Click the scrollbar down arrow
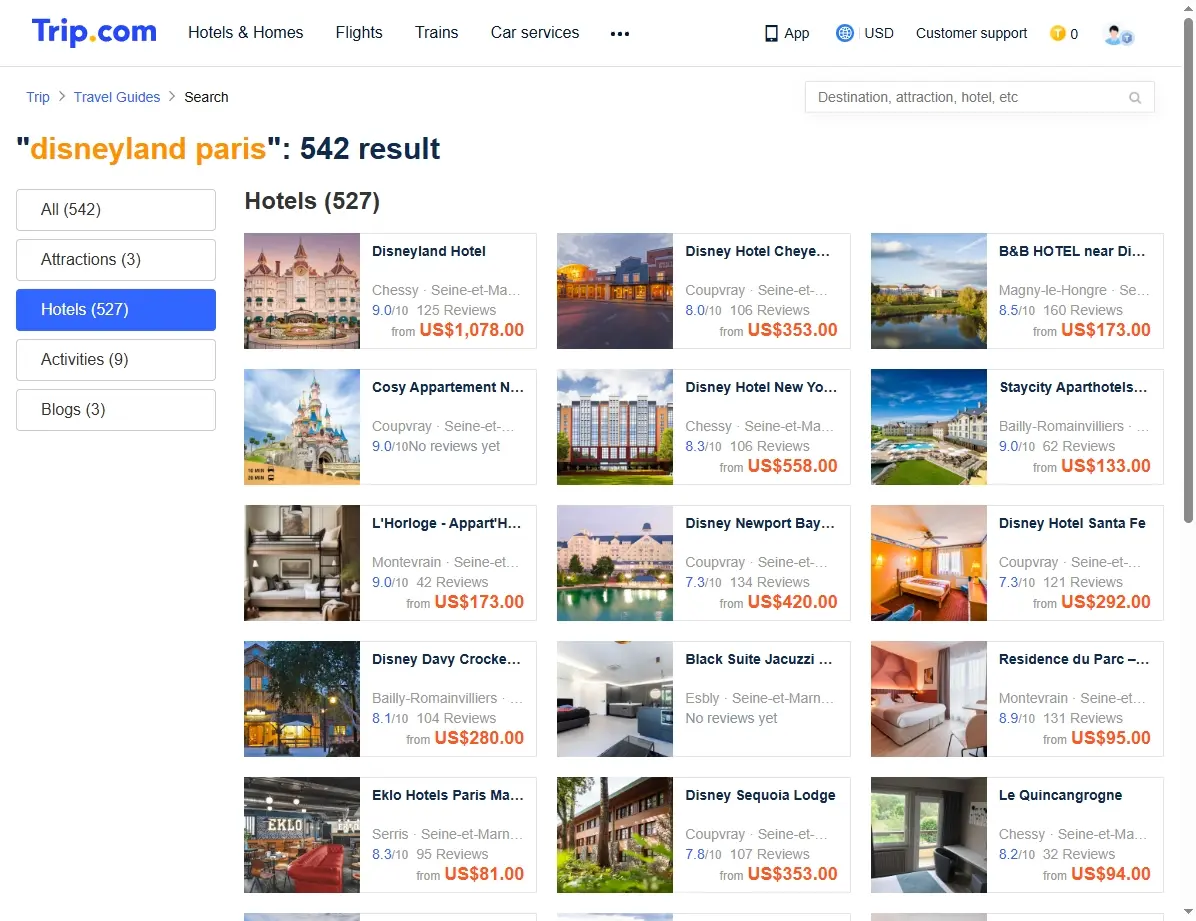1196x921 pixels. pos(1188,913)
